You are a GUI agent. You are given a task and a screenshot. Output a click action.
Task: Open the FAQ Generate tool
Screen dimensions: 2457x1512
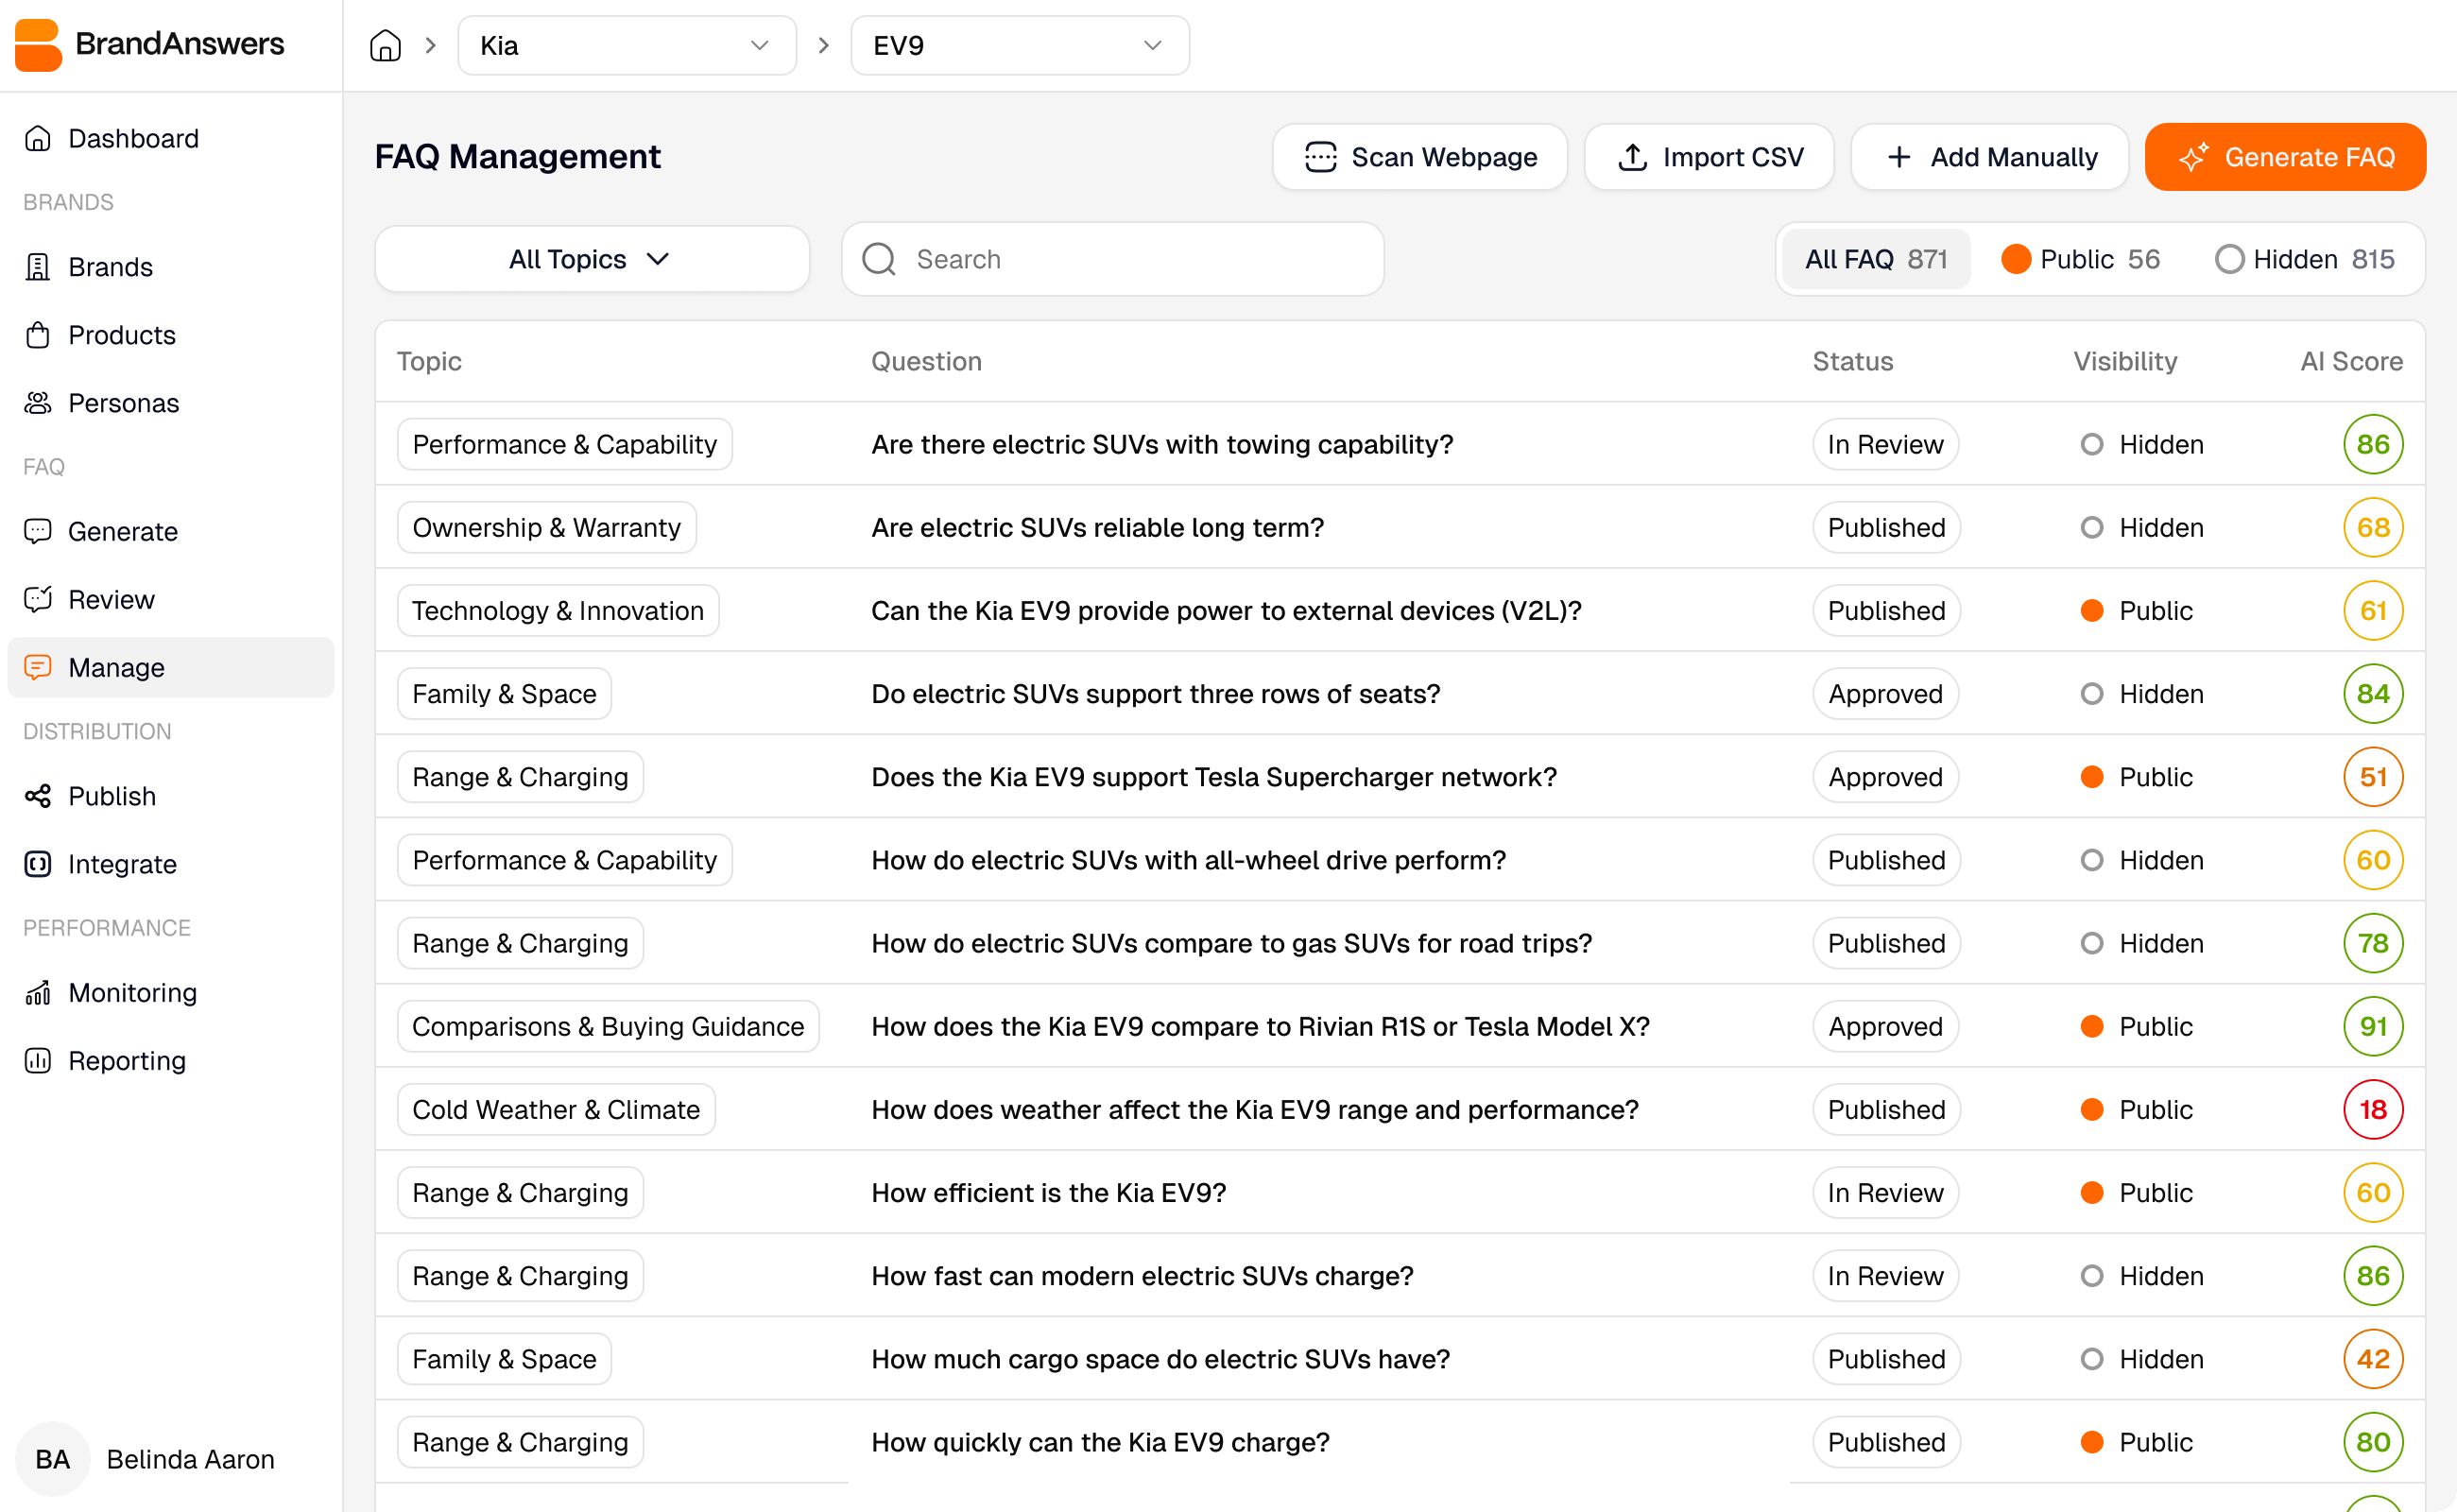[x=122, y=531]
